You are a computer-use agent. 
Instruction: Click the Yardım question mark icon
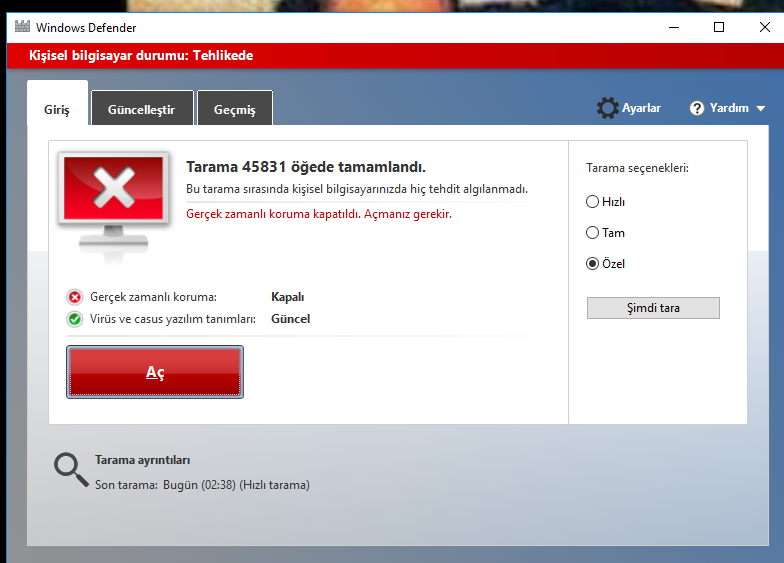point(696,108)
